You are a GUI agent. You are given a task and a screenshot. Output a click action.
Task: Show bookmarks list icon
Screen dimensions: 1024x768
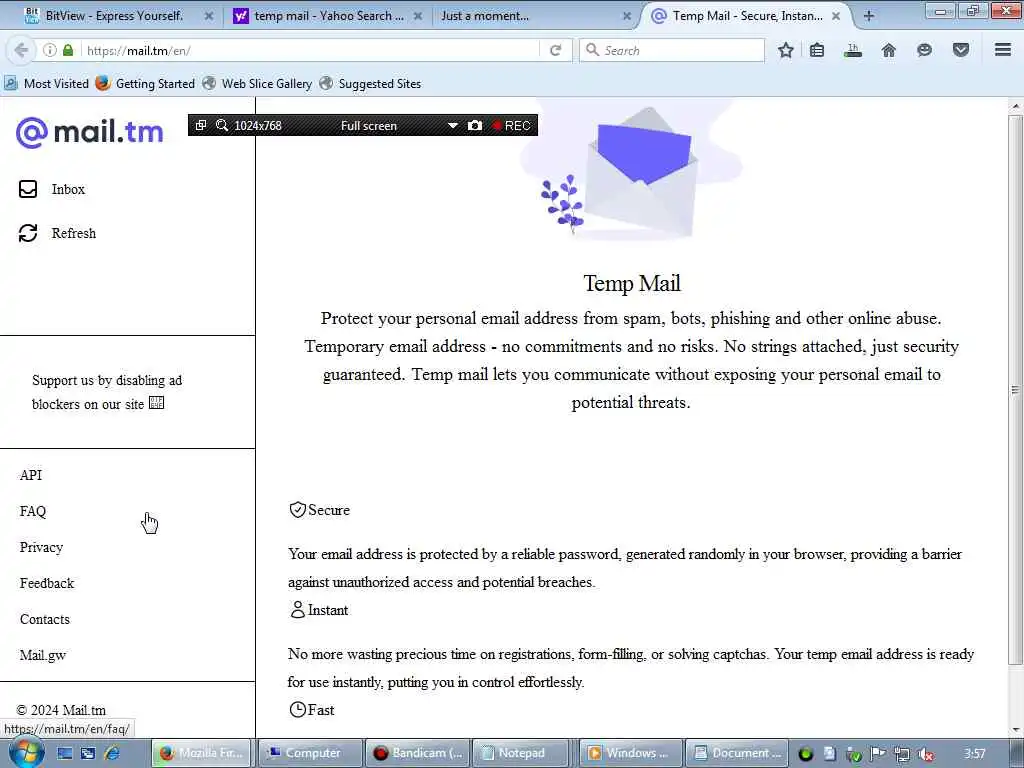point(816,50)
